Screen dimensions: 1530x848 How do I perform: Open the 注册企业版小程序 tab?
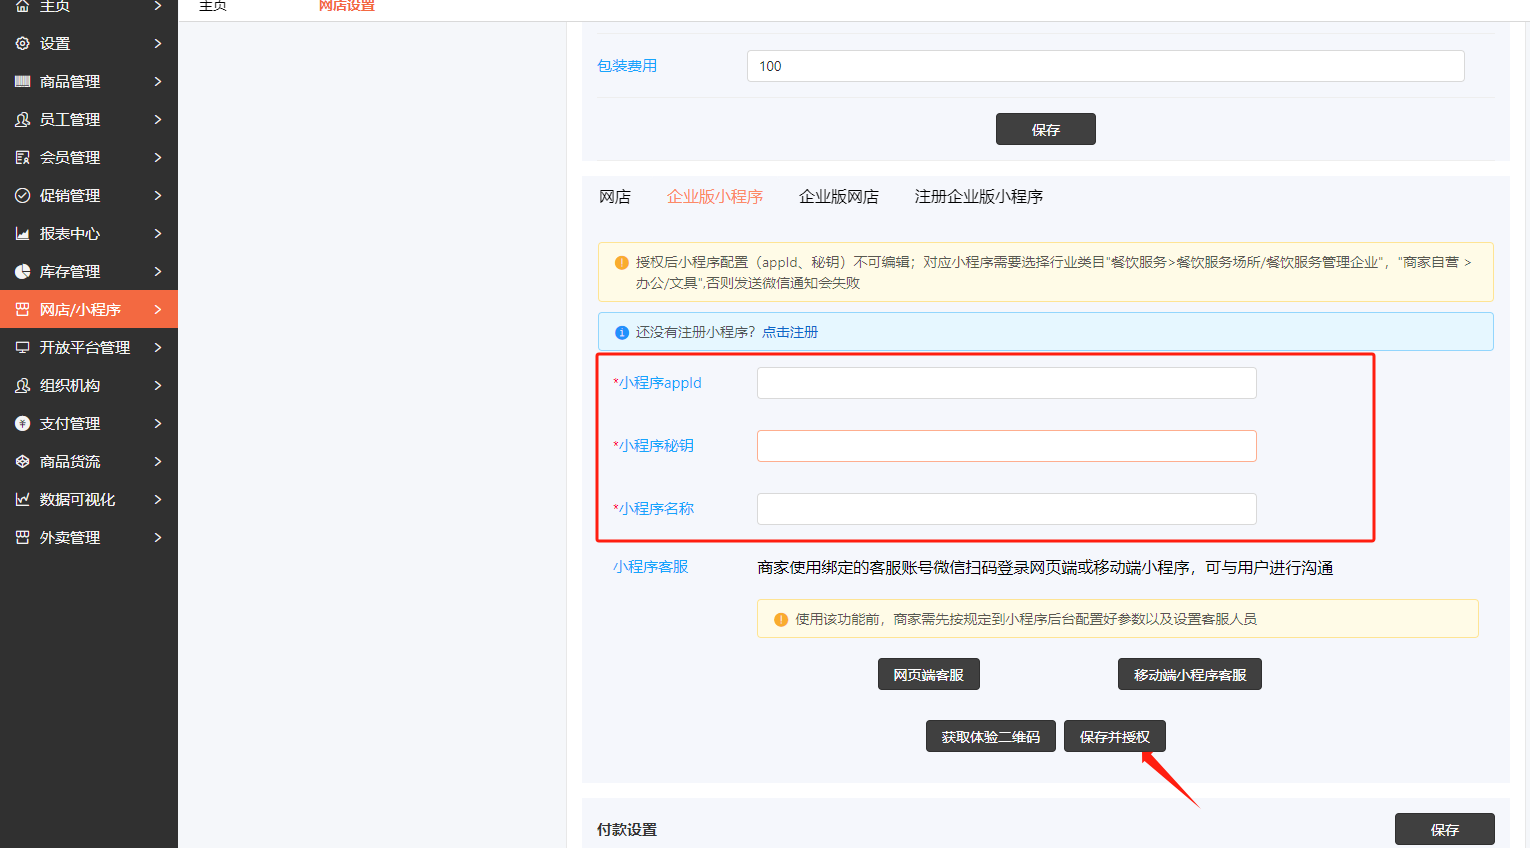click(978, 197)
